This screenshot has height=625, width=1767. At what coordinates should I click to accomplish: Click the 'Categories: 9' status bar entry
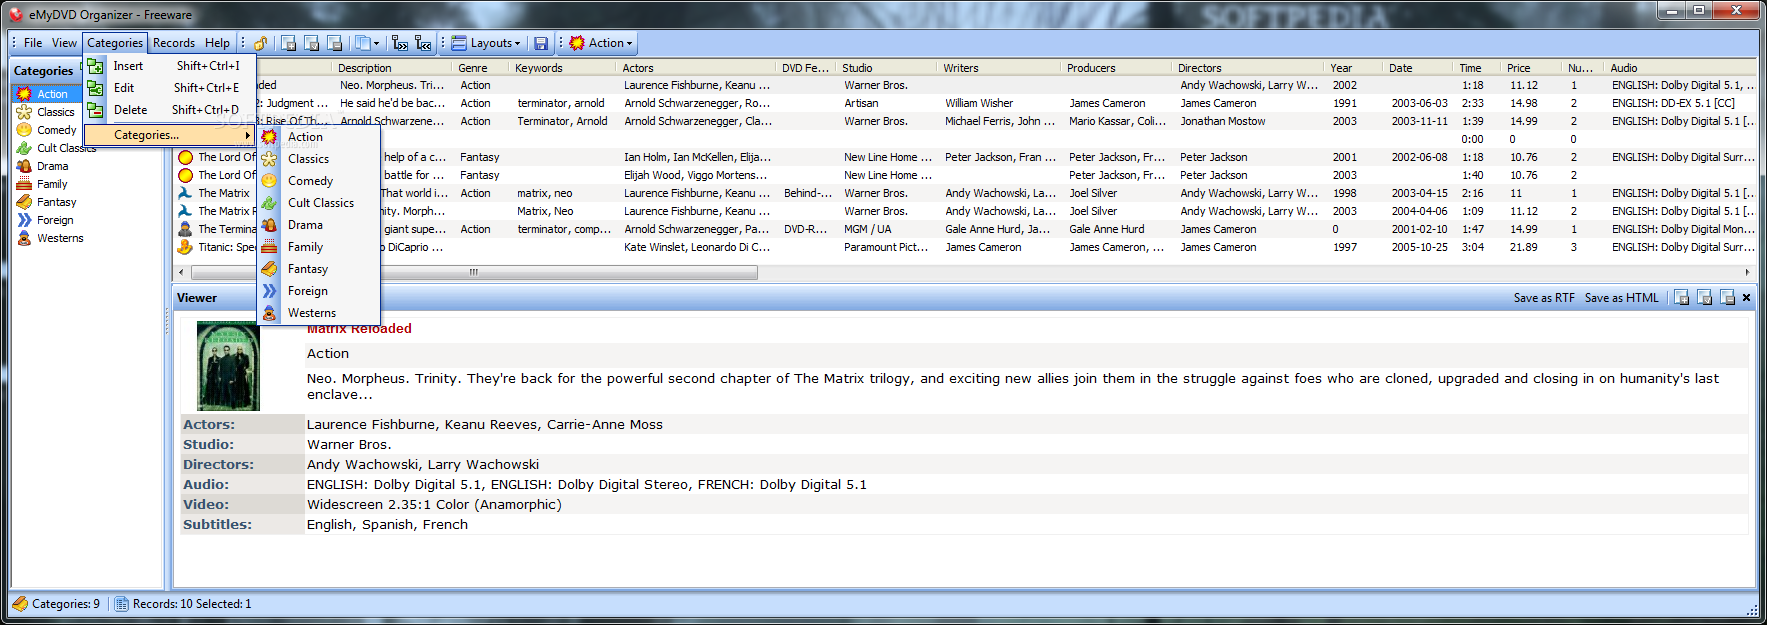57,604
